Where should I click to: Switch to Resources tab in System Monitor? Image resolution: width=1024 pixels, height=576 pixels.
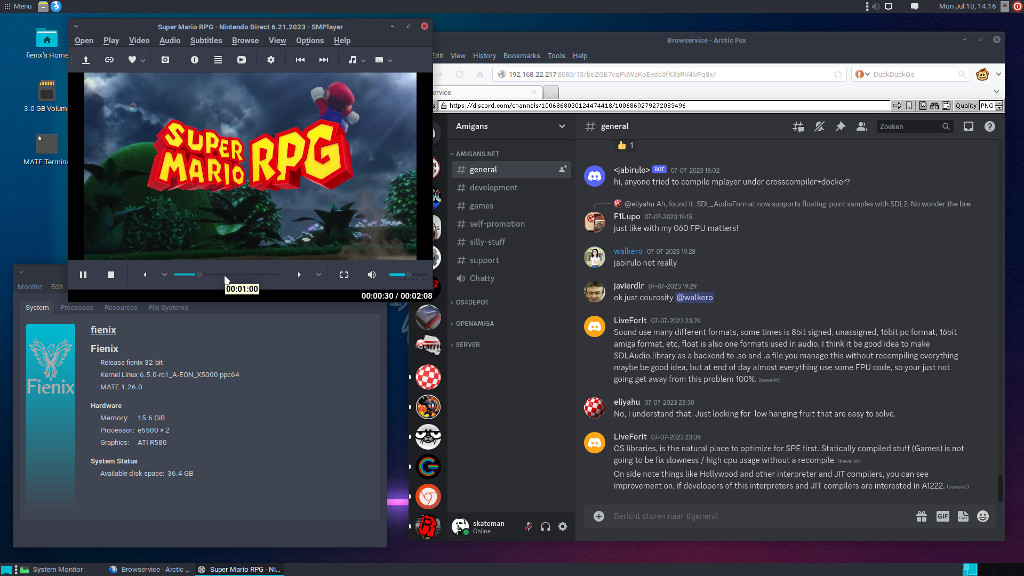(121, 308)
